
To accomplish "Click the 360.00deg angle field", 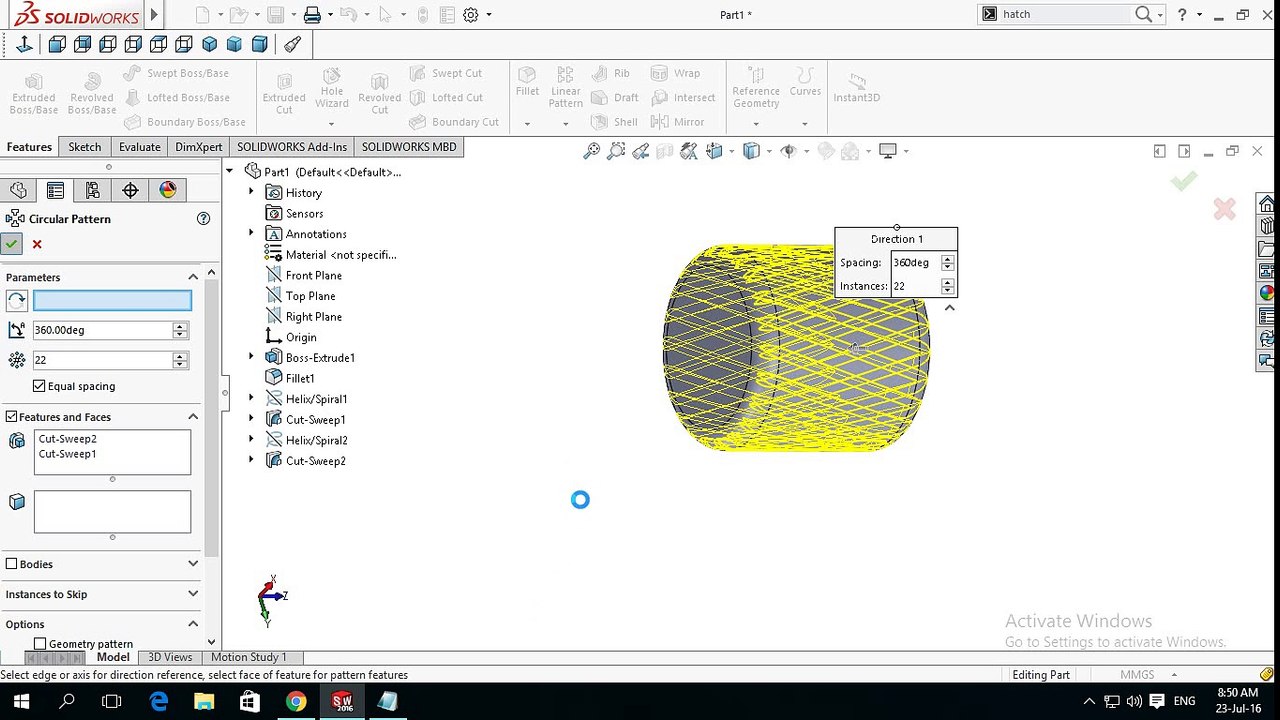I will [x=103, y=330].
